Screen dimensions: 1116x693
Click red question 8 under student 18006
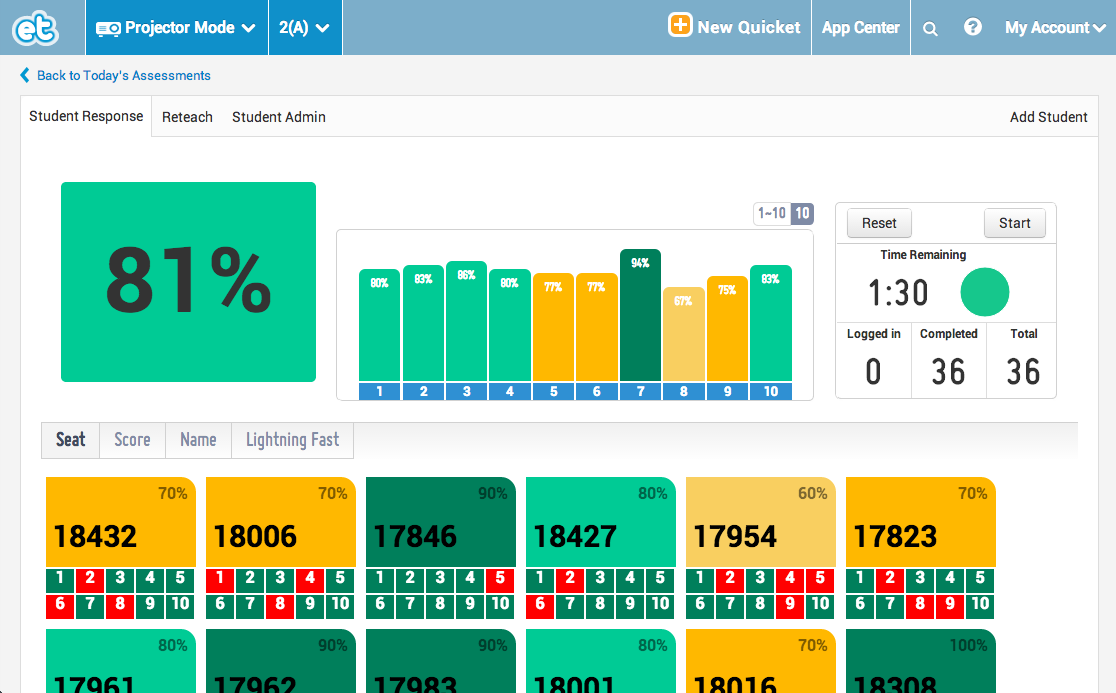280,605
